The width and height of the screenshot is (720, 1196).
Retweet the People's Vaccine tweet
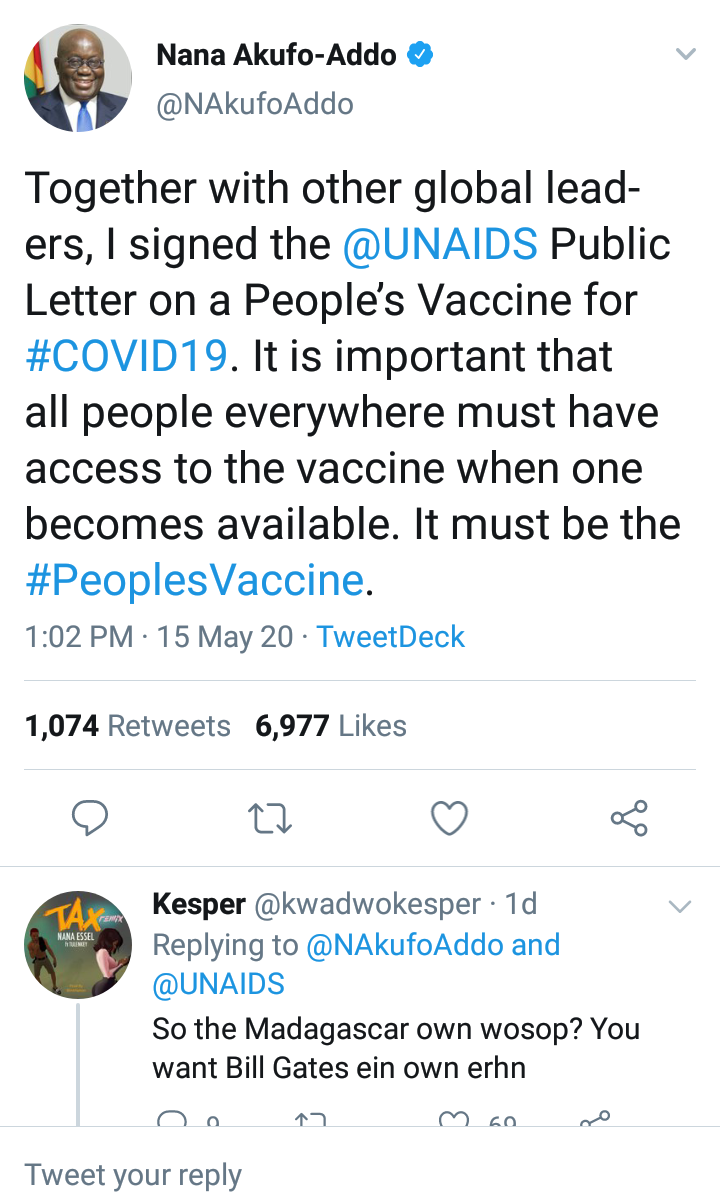[x=270, y=818]
